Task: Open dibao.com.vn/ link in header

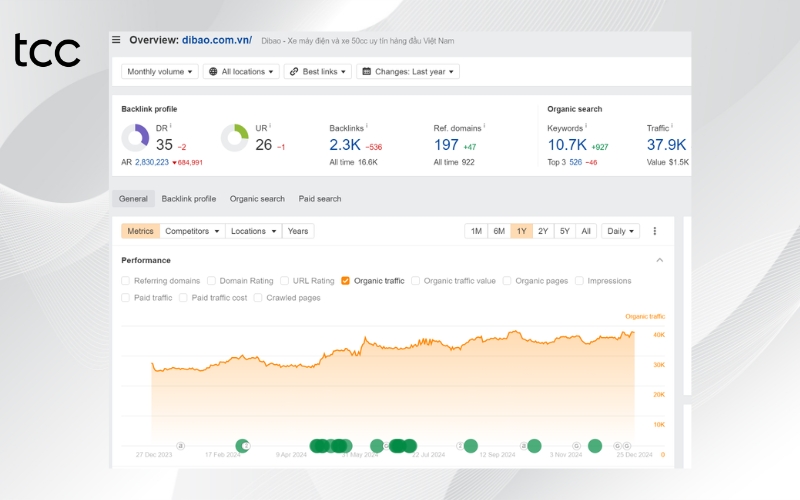Action: [x=217, y=40]
